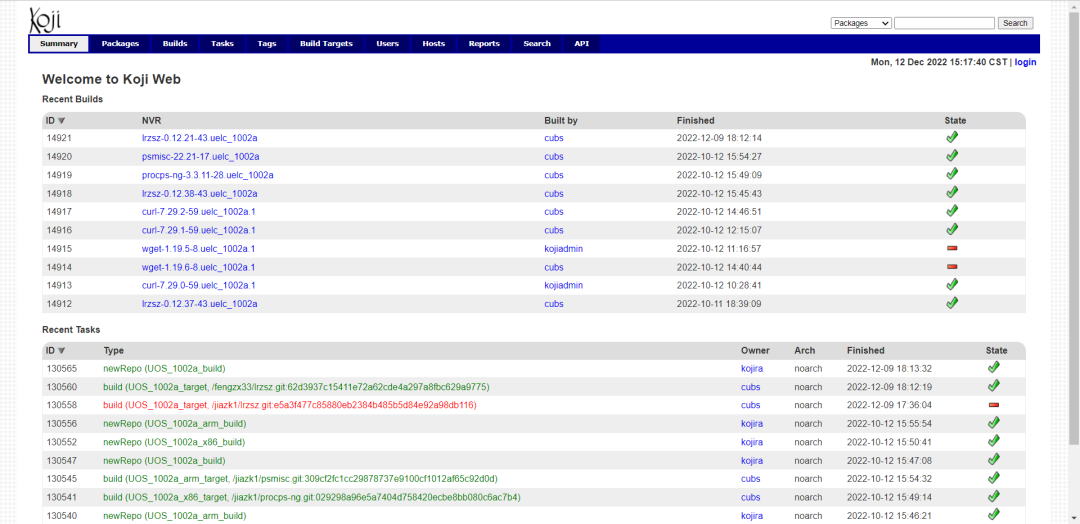Click success checkmark for build 14919
The width and height of the screenshot is (1080, 524).
click(952, 174)
